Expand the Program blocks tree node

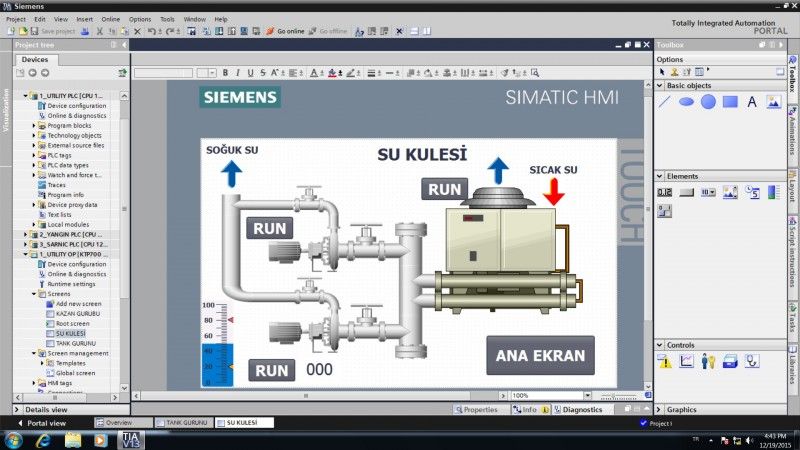[x=34, y=126]
